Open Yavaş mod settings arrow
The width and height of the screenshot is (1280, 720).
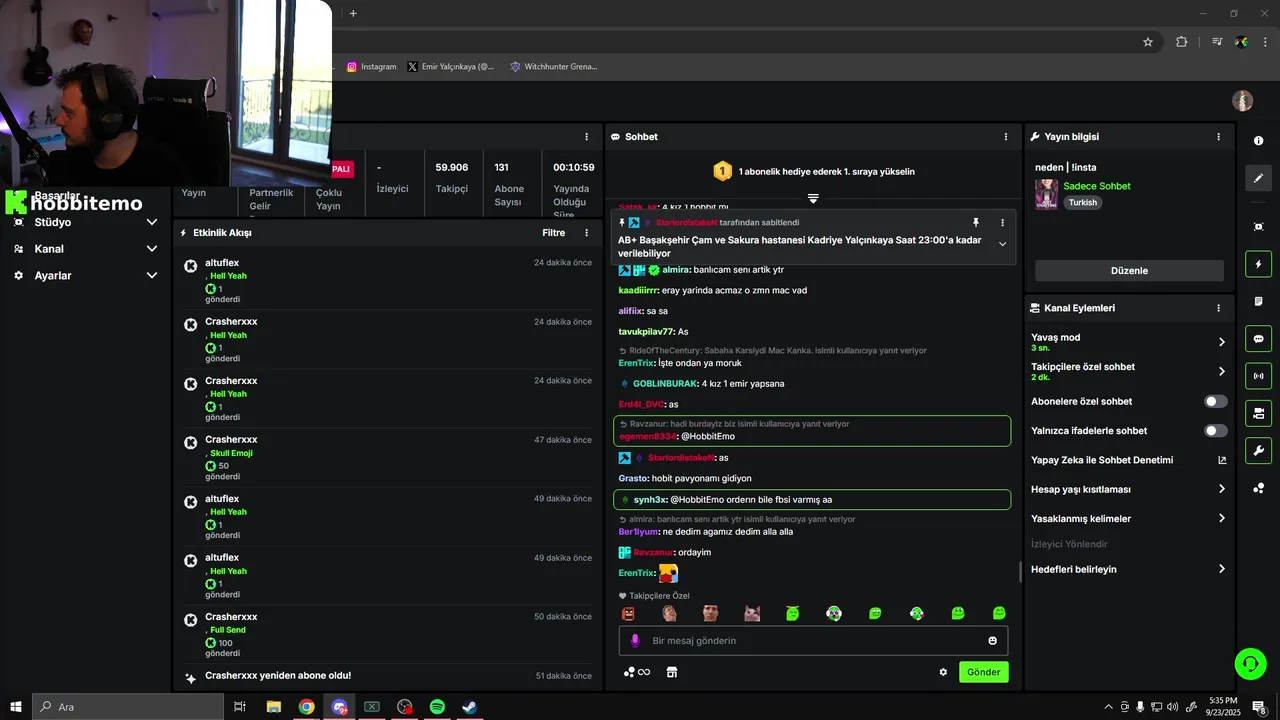coord(1221,342)
